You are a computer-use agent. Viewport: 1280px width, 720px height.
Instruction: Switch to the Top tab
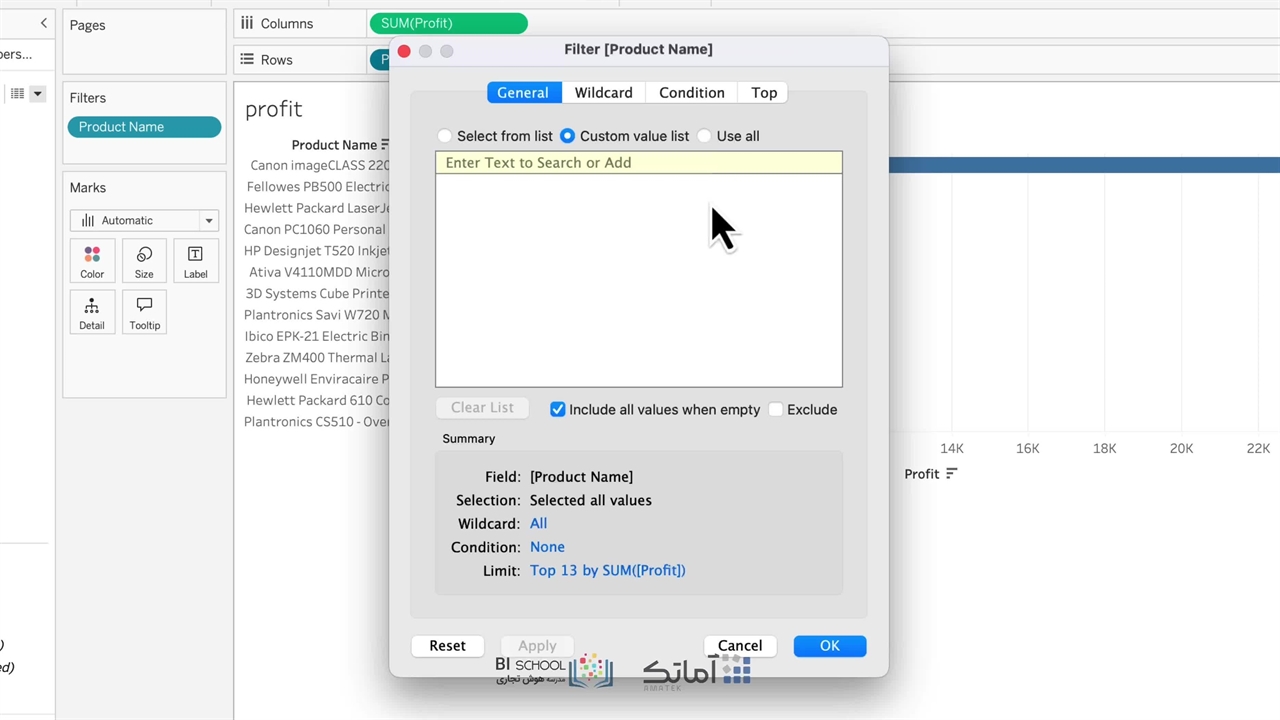(764, 93)
